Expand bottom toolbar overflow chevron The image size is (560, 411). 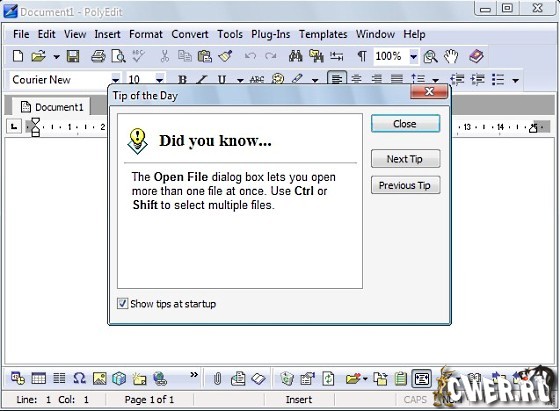pos(194,375)
